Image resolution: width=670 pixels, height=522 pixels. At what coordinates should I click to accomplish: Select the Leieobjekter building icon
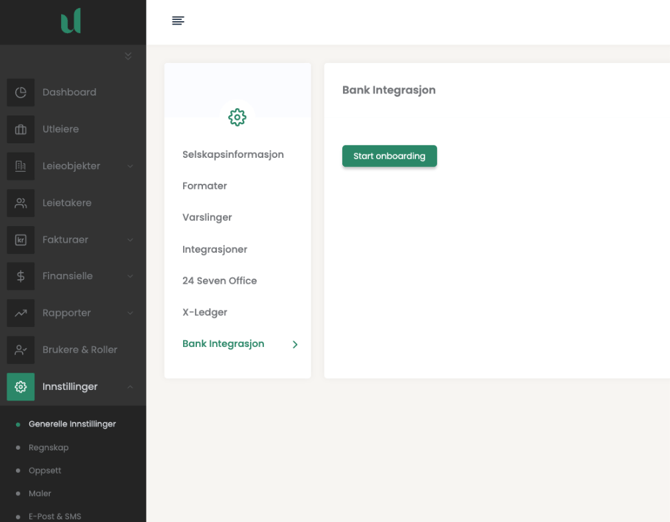click(x=21, y=166)
